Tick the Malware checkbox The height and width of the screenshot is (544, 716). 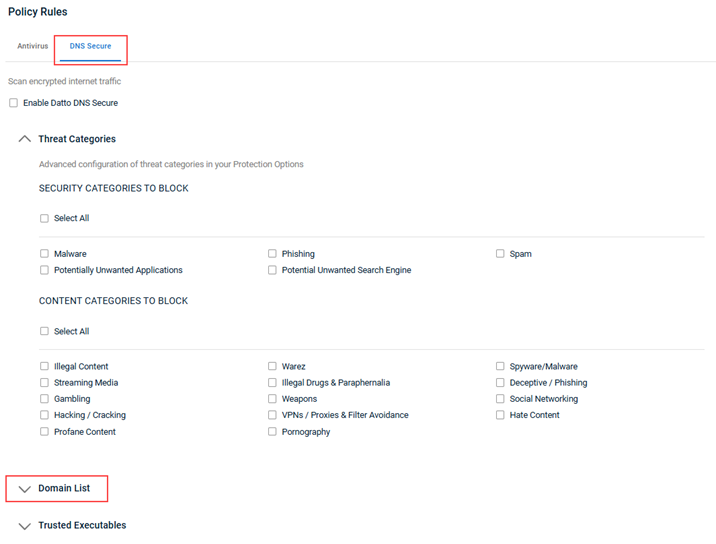point(44,254)
